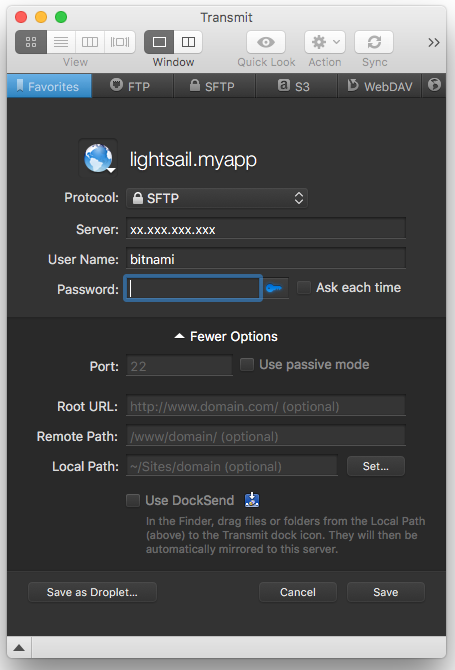Show more toolbar items via chevrons
The width and height of the screenshot is (455, 670).
pyautogui.click(x=434, y=42)
